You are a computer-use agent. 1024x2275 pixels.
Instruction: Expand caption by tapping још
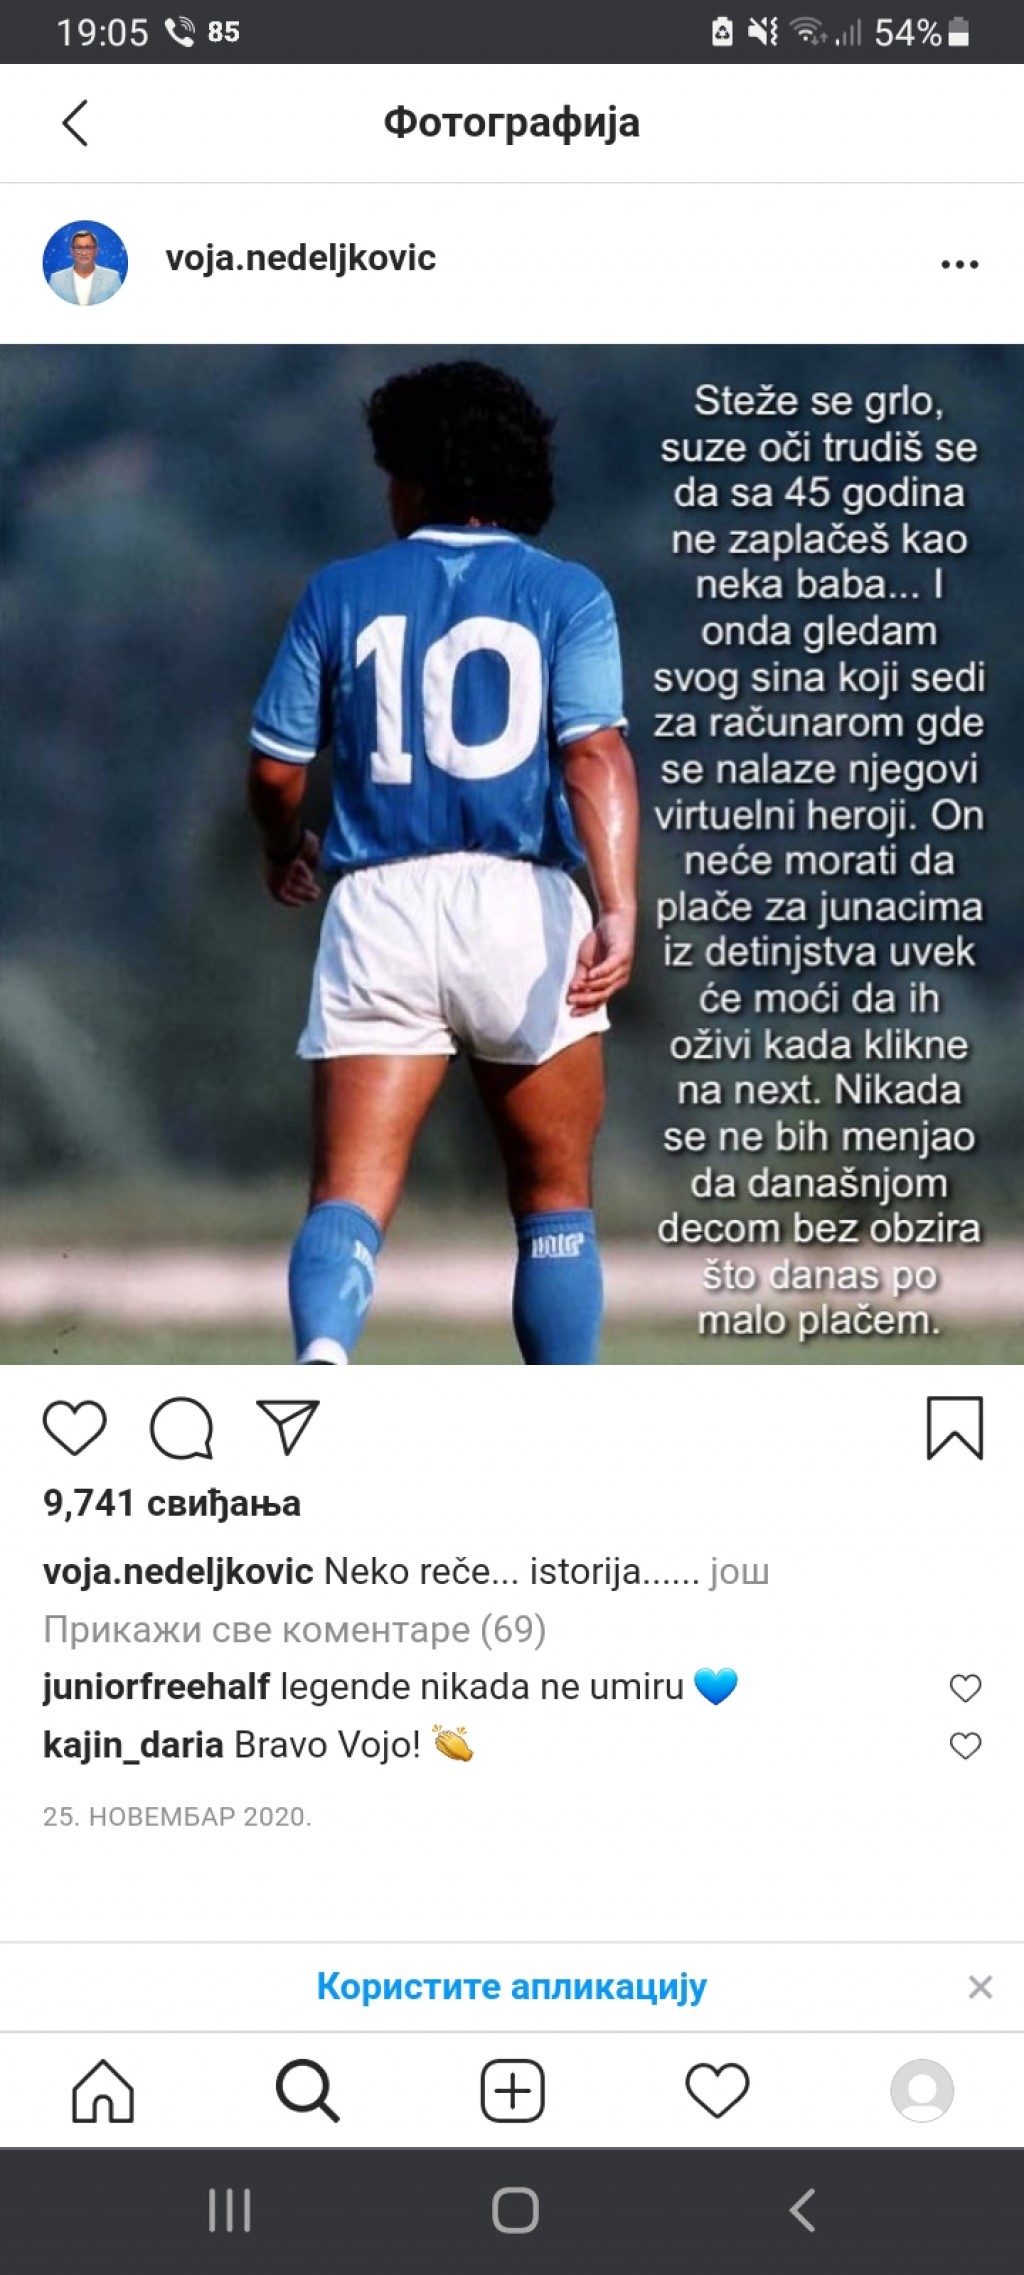coord(739,1571)
